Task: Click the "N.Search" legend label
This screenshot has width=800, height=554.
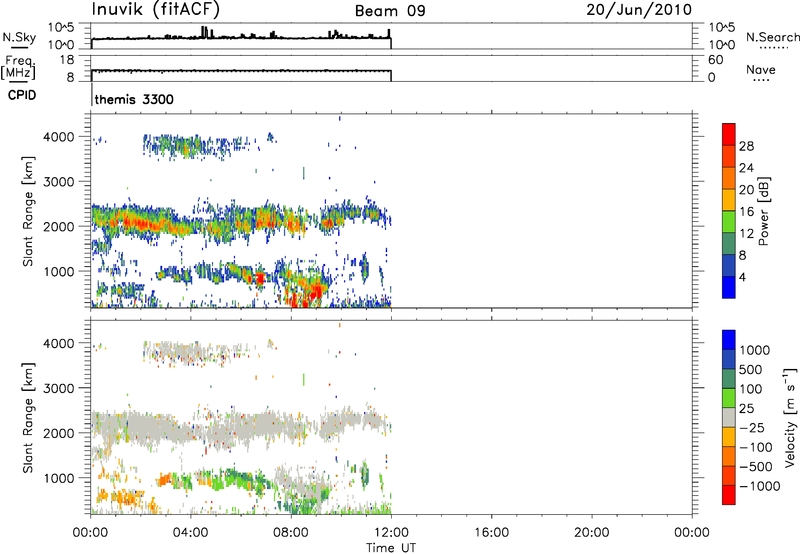Action: [772, 37]
